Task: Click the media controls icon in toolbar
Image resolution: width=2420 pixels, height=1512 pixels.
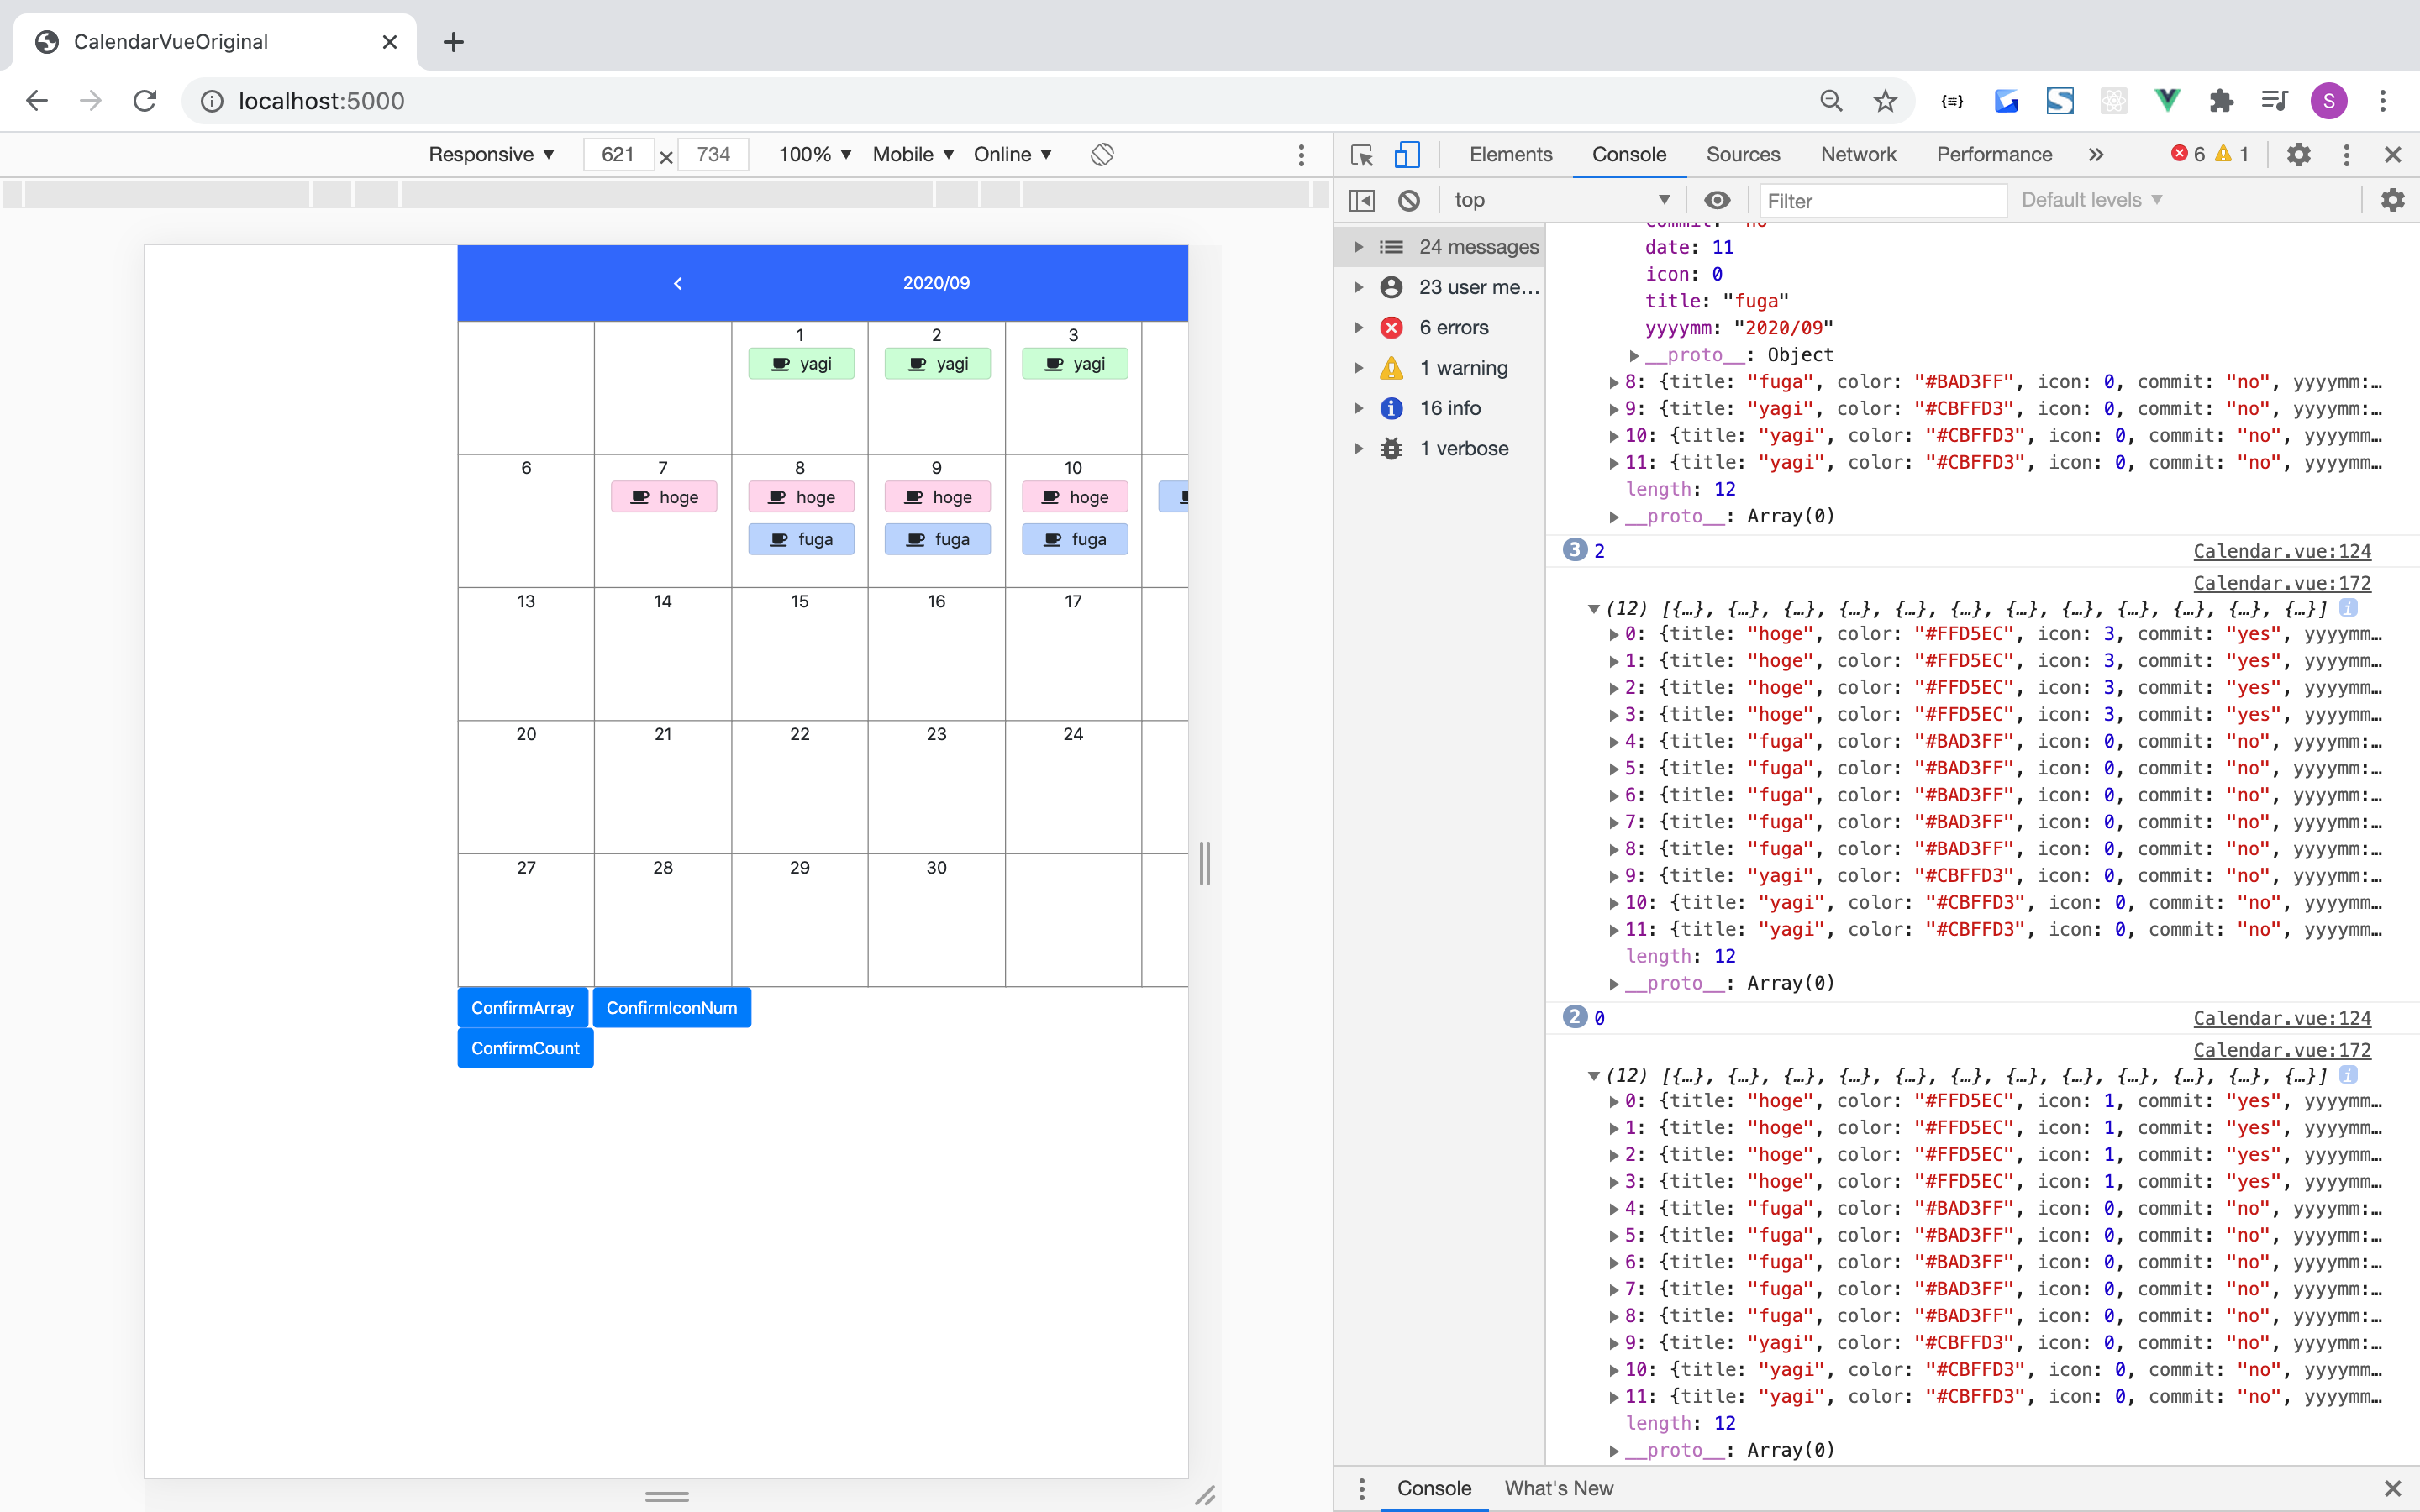Action: (2274, 101)
